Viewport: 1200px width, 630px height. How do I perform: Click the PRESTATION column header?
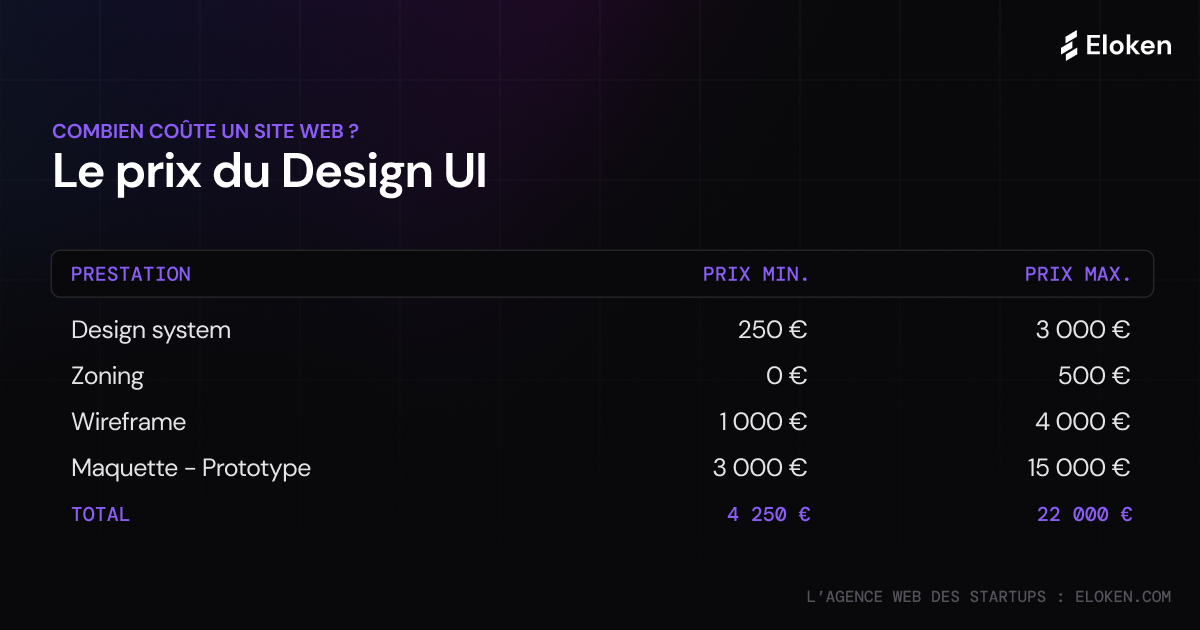tap(131, 274)
